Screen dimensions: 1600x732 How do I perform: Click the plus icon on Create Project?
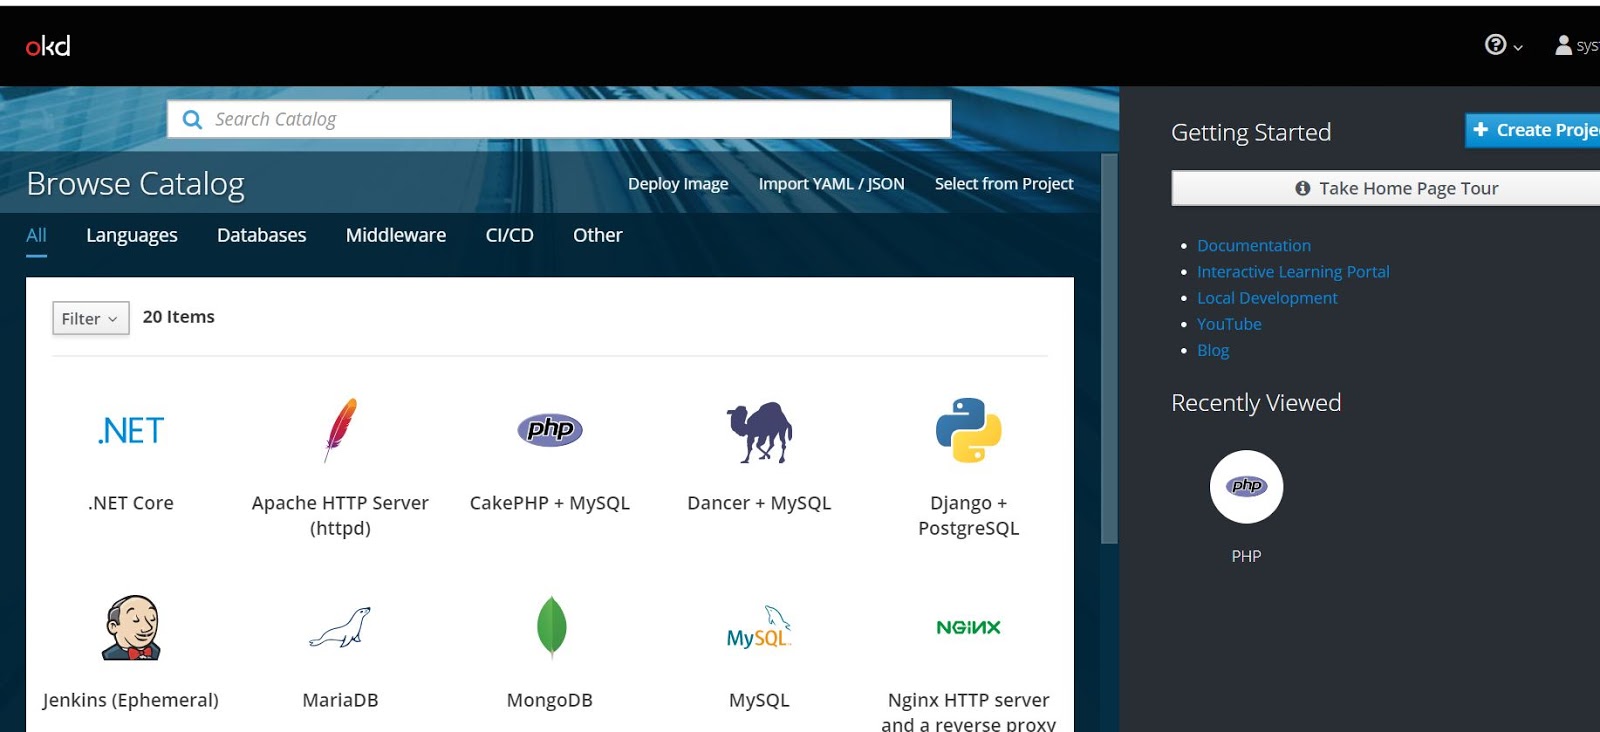1481,130
